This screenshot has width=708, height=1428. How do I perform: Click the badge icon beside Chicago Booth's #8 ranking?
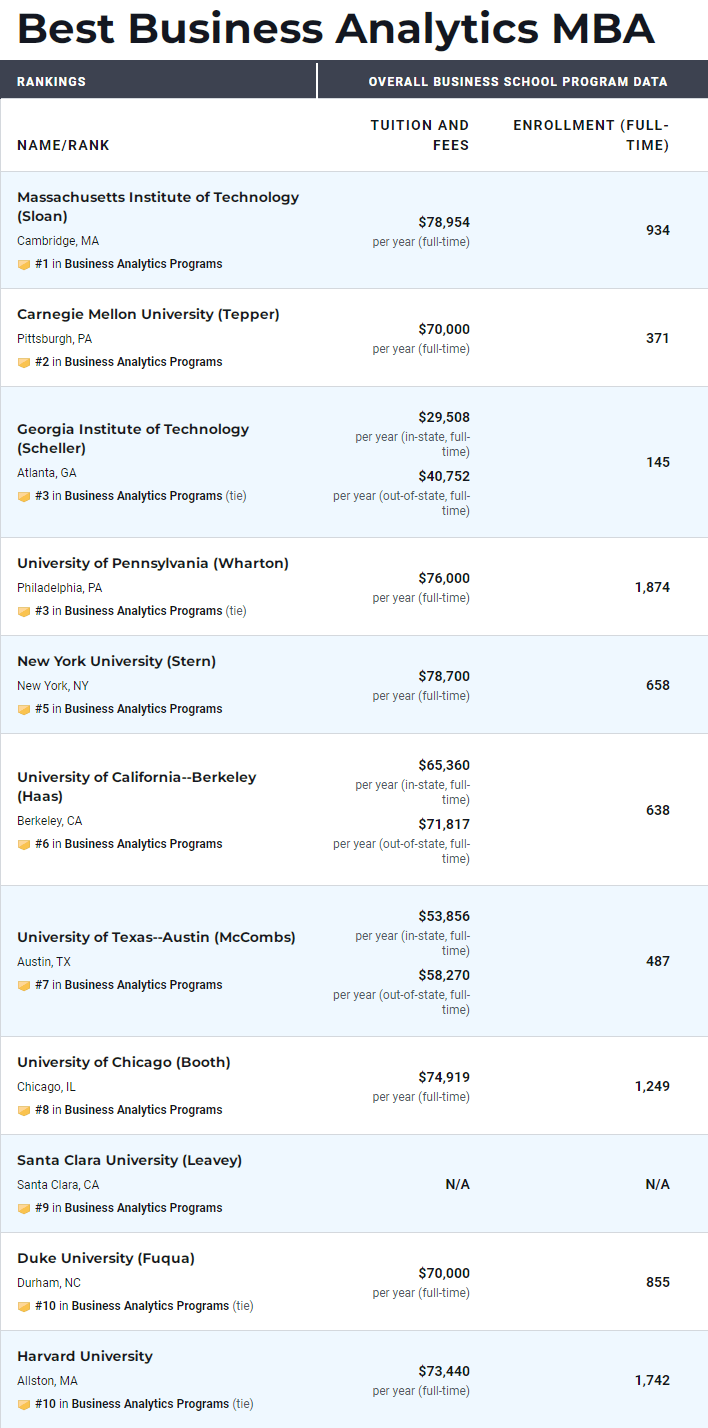click(24, 1111)
